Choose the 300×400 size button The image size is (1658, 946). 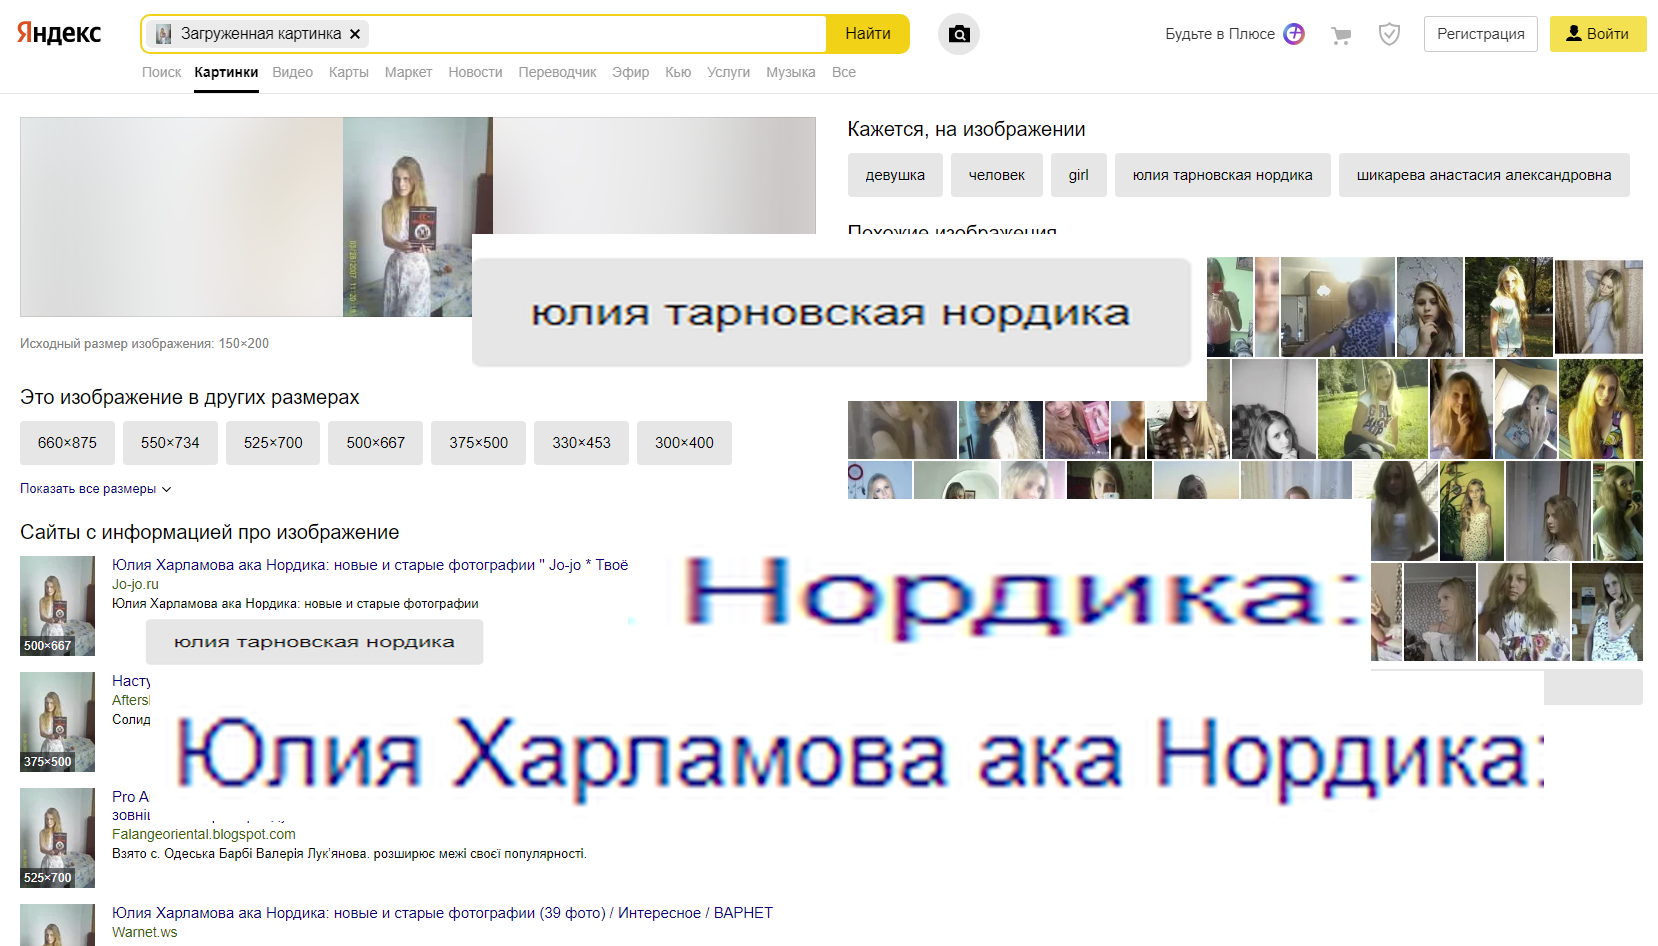[684, 443]
